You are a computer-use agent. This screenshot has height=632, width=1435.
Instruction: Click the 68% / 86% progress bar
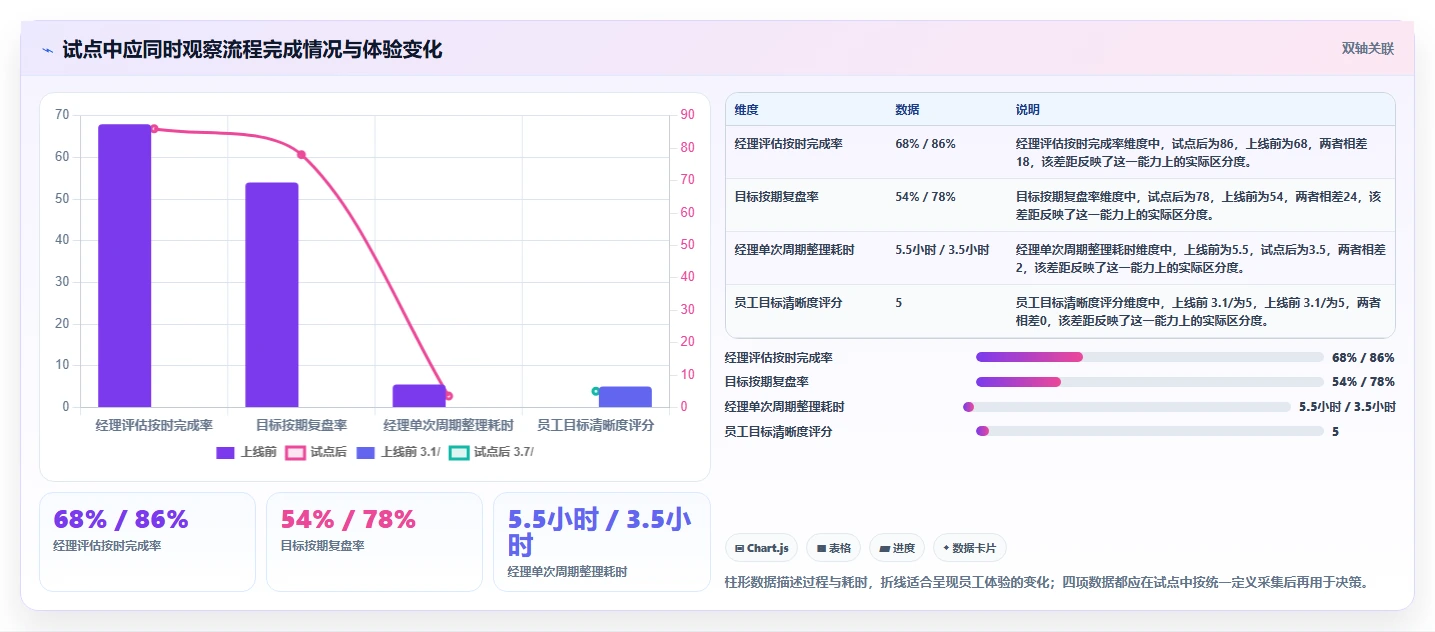click(x=1150, y=357)
